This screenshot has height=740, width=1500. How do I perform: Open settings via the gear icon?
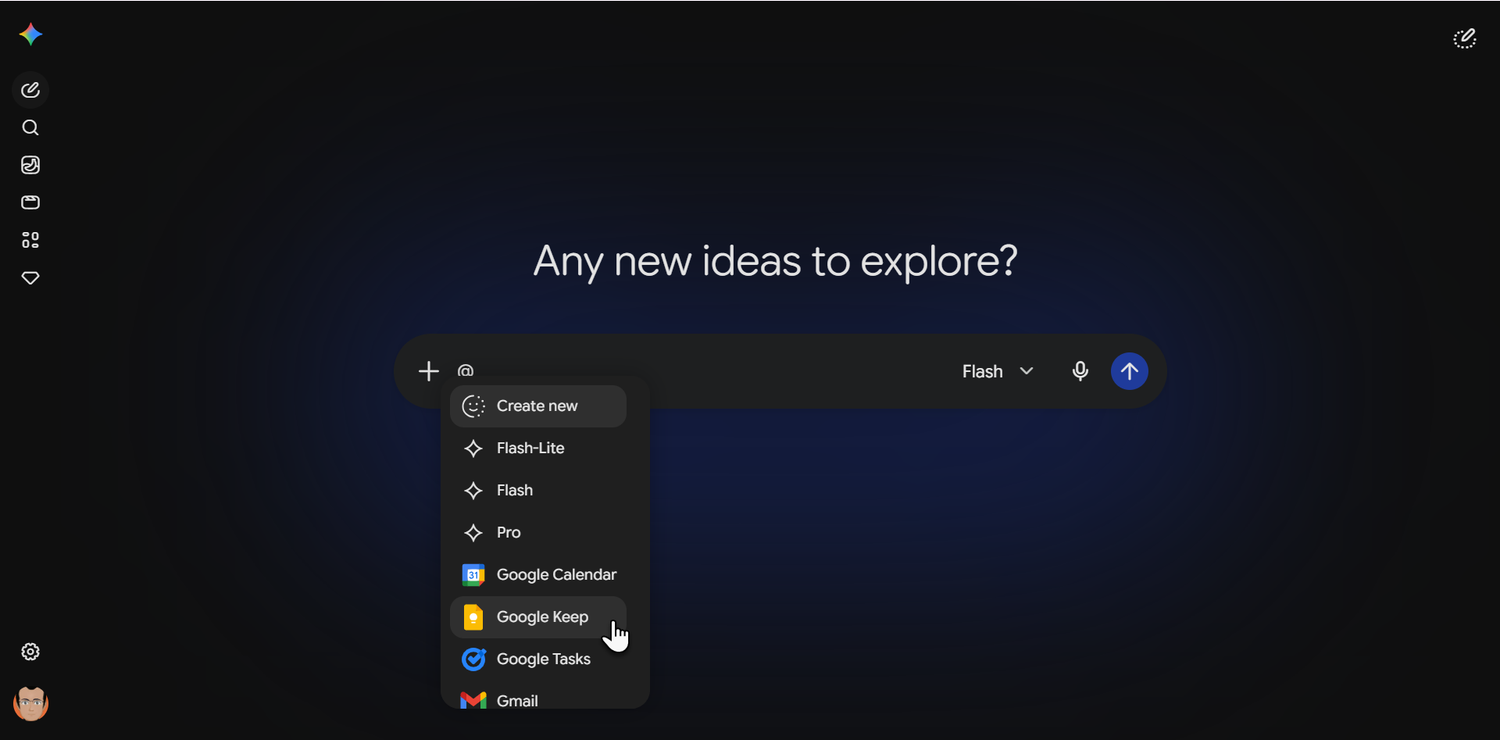pyautogui.click(x=31, y=652)
